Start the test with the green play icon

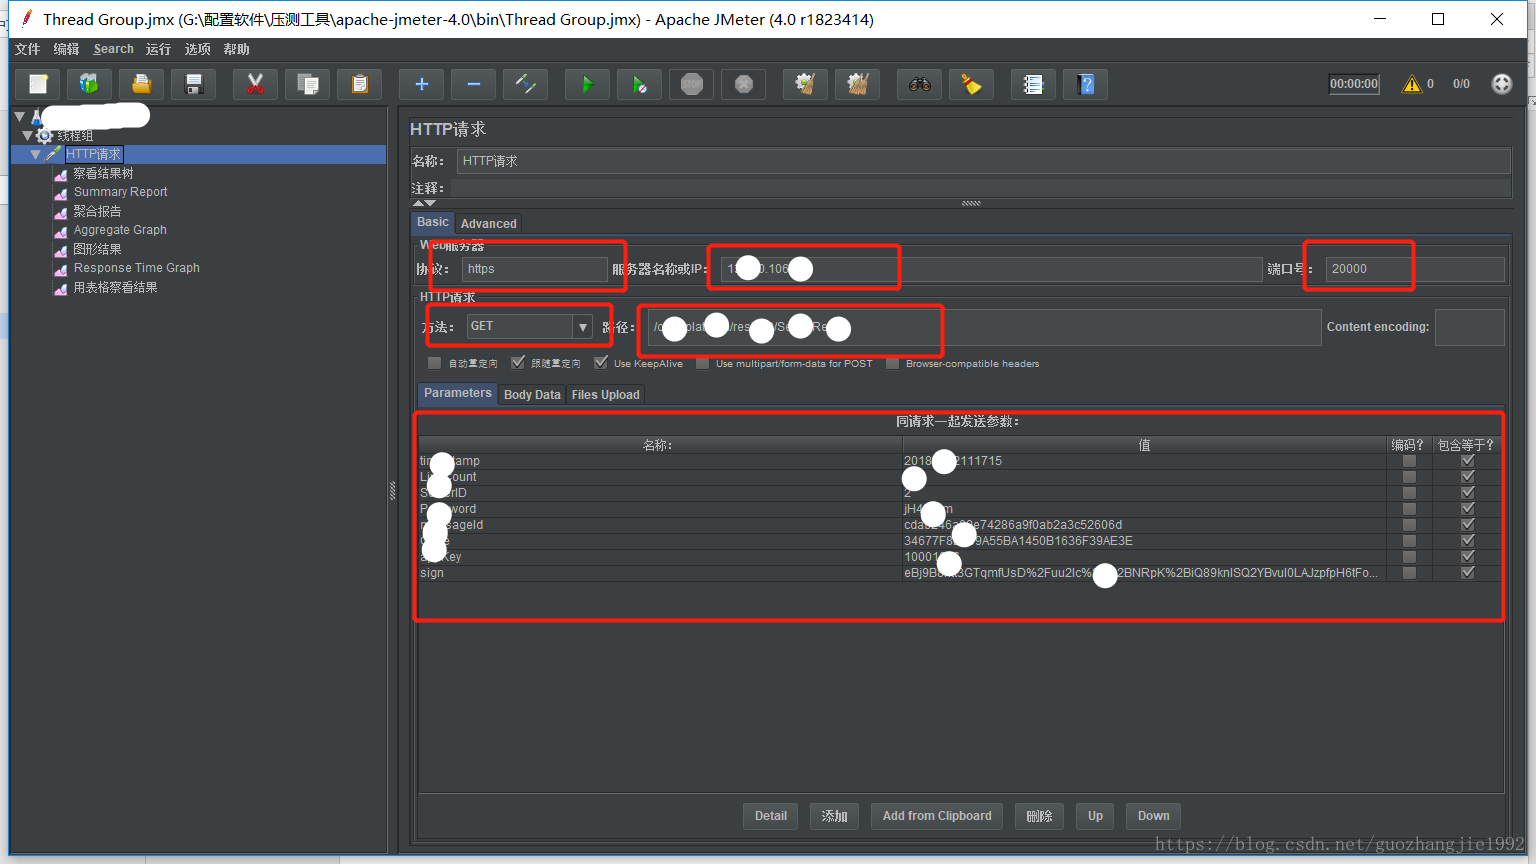588,84
